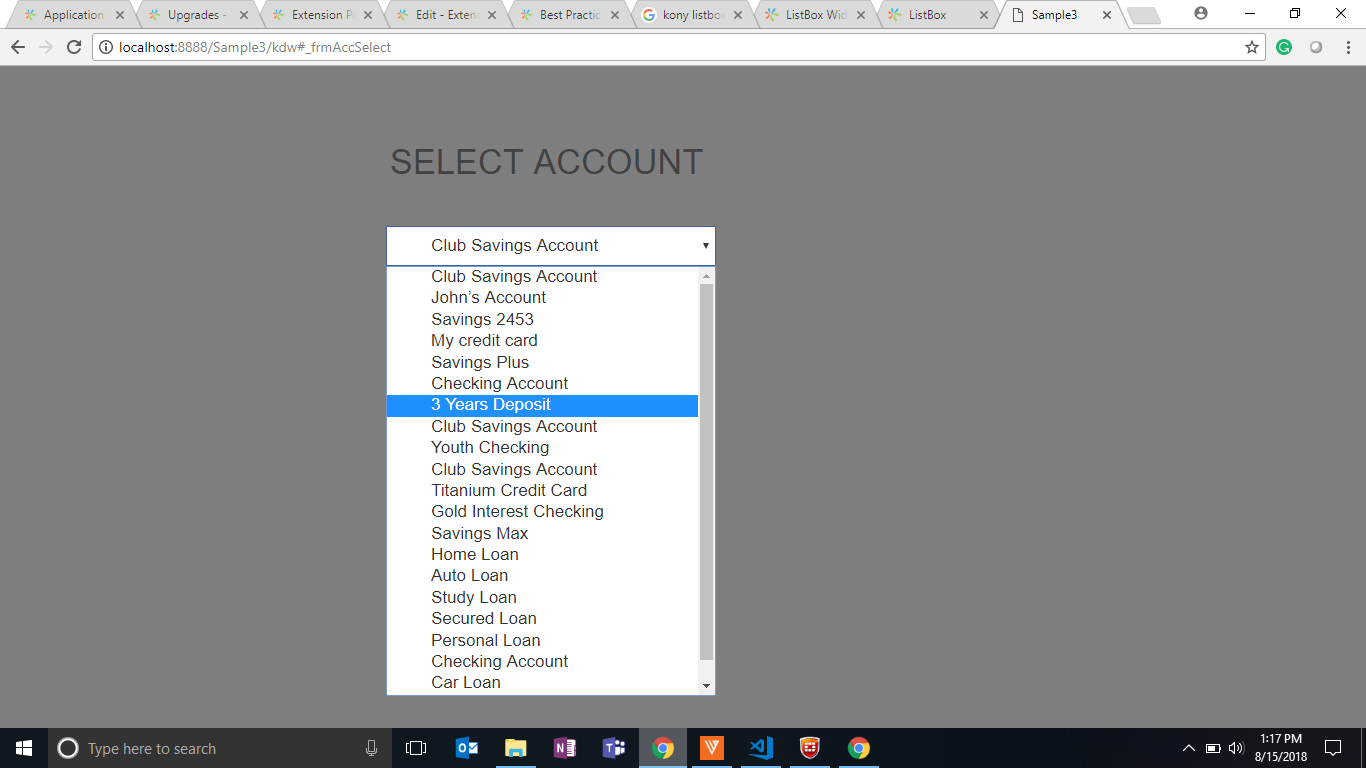The image size is (1366, 768).
Task: Pick Gold Interest Checking from the list
Action: [517, 512]
